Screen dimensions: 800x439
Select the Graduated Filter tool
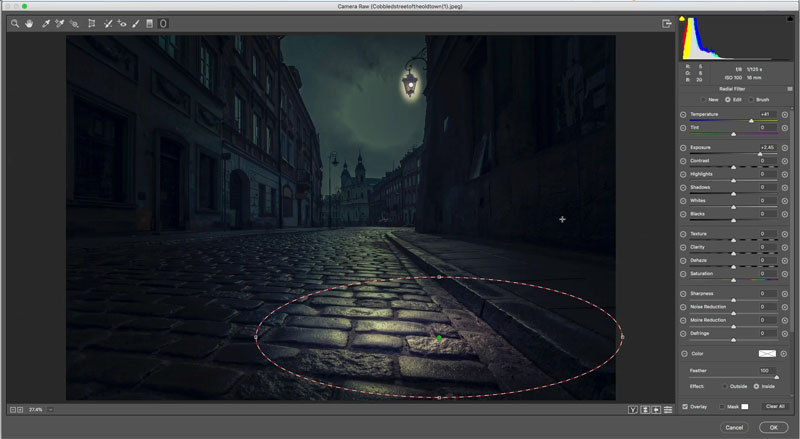point(149,23)
